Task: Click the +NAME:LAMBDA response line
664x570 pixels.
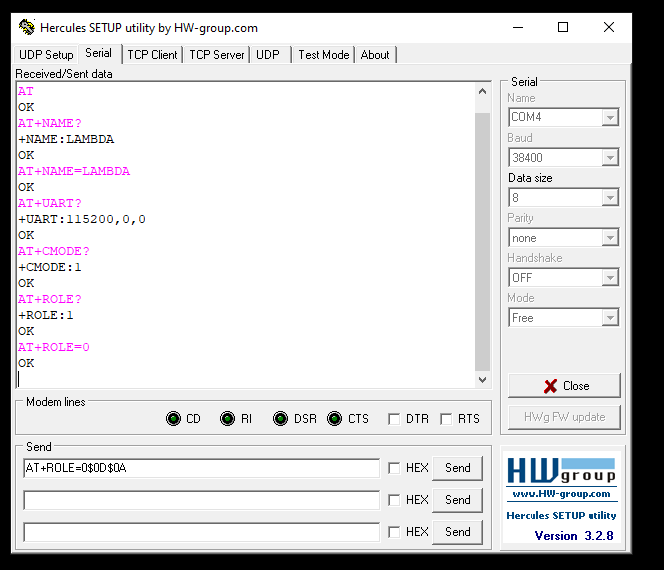Action: (66, 139)
